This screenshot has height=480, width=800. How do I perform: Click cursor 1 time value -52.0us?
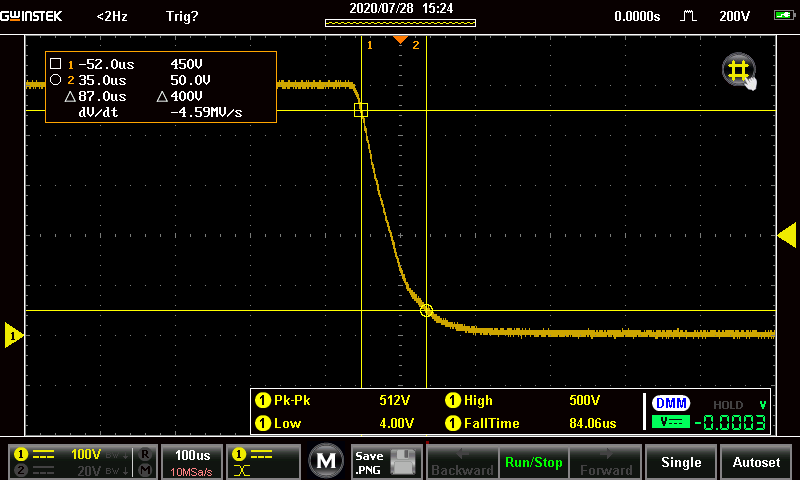tap(106, 64)
